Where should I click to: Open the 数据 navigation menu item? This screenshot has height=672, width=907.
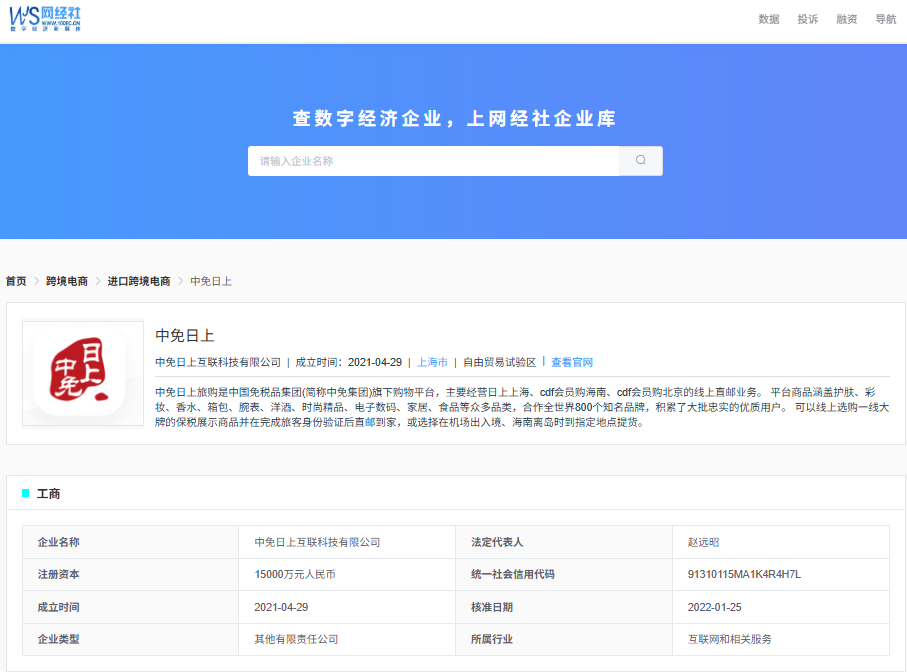(x=769, y=19)
